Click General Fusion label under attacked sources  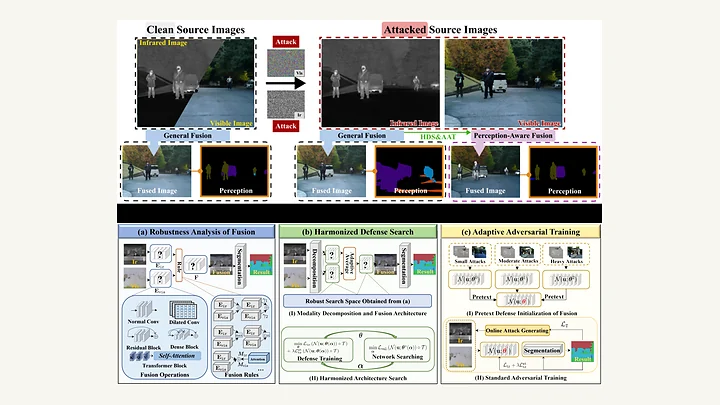click(362, 135)
